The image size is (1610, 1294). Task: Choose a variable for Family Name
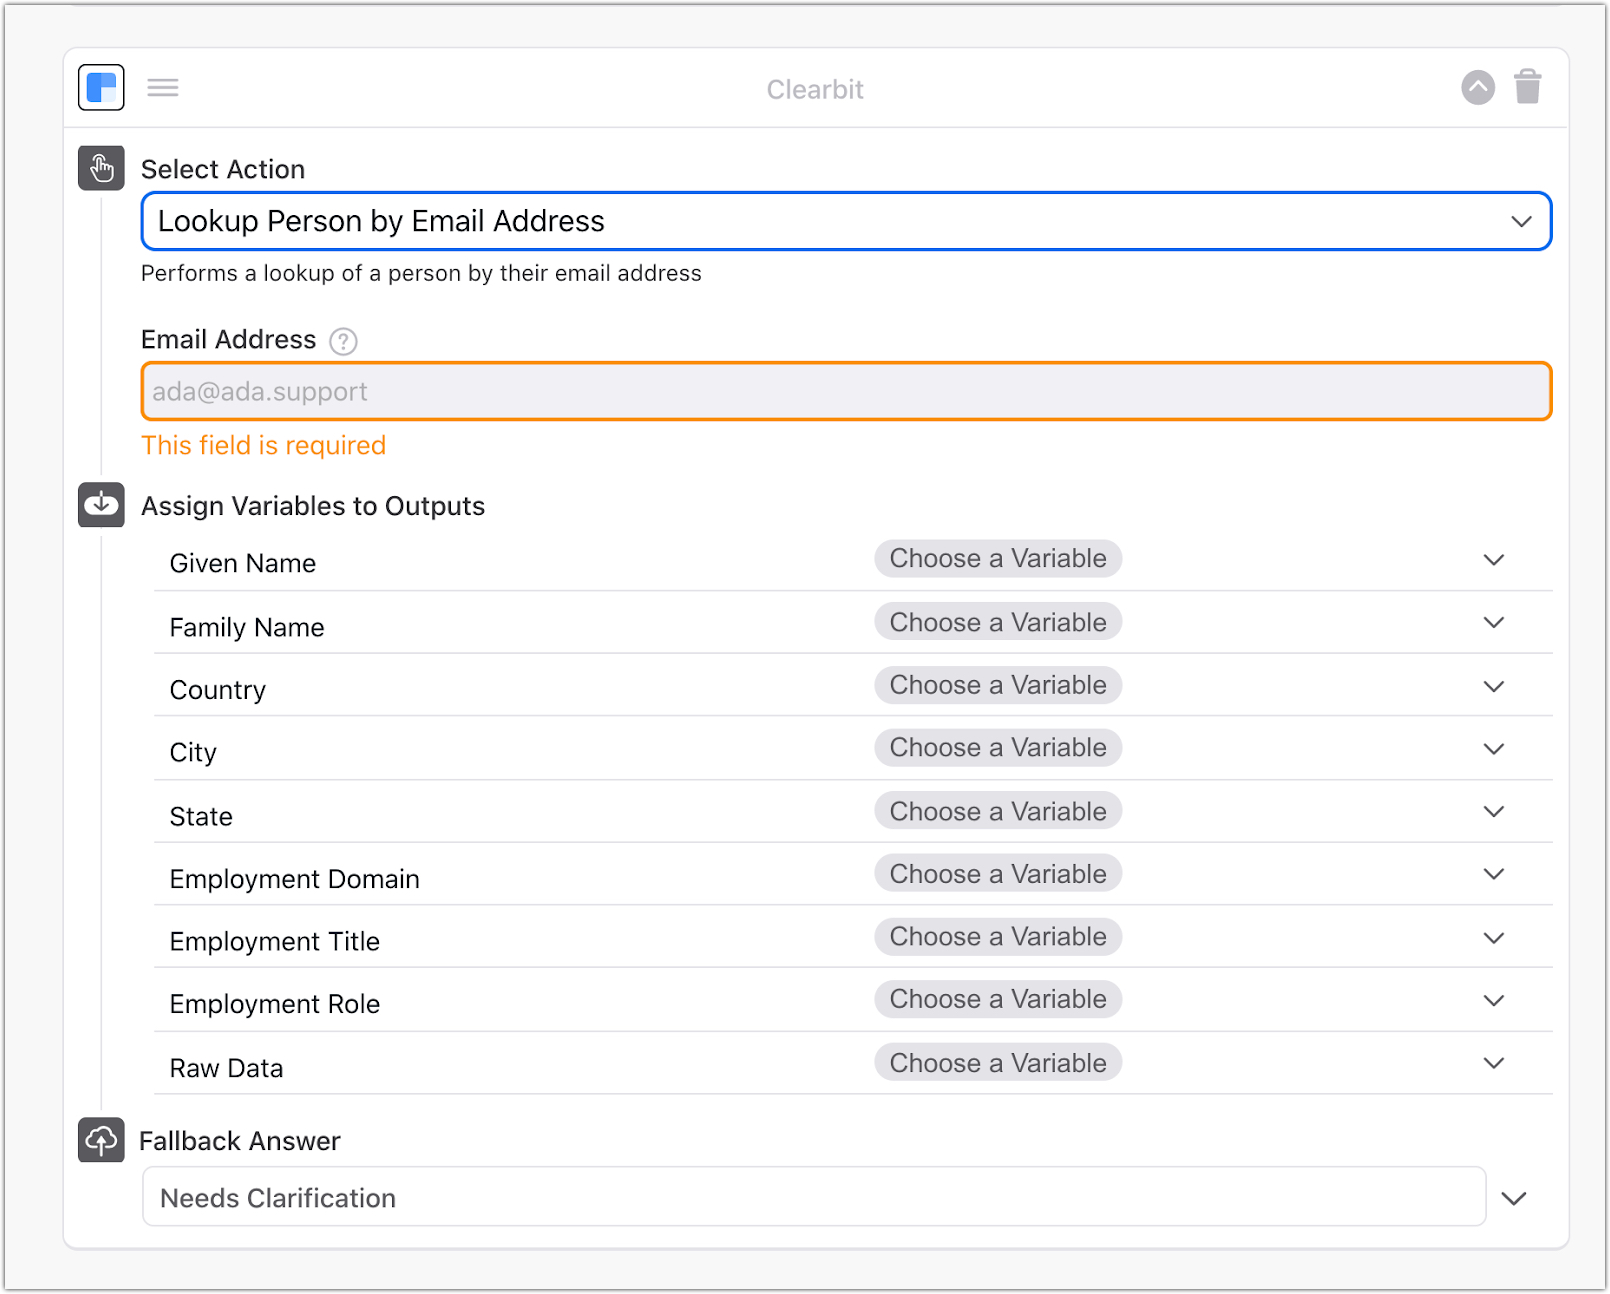point(997,622)
